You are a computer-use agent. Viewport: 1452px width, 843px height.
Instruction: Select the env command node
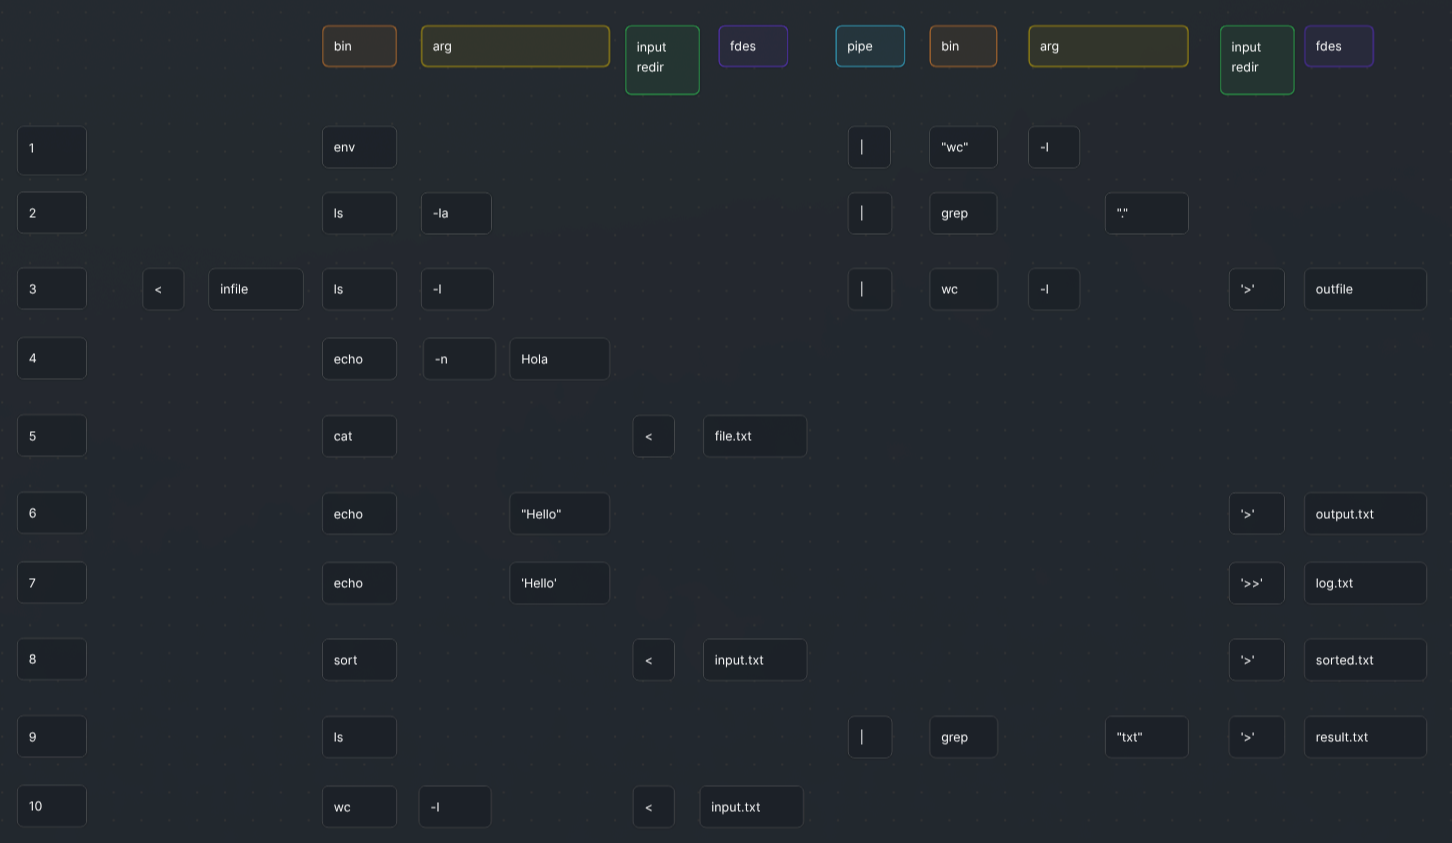pos(359,147)
